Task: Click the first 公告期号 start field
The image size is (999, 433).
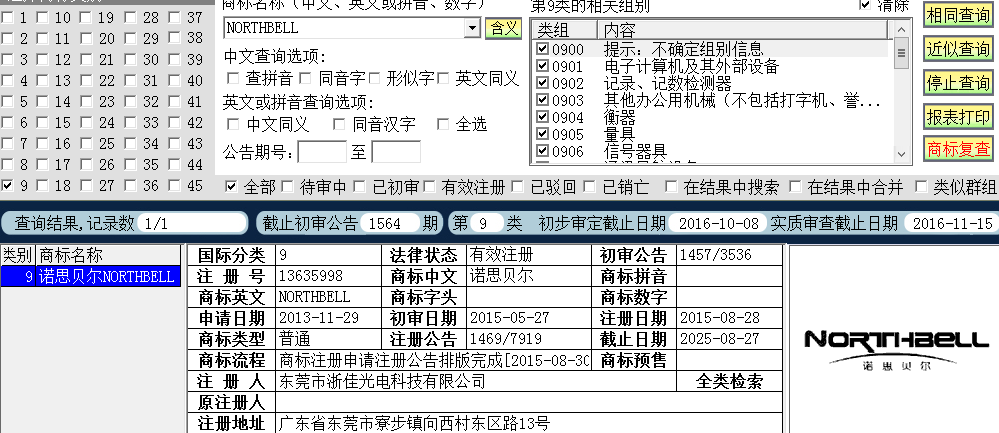Action: point(322,152)
